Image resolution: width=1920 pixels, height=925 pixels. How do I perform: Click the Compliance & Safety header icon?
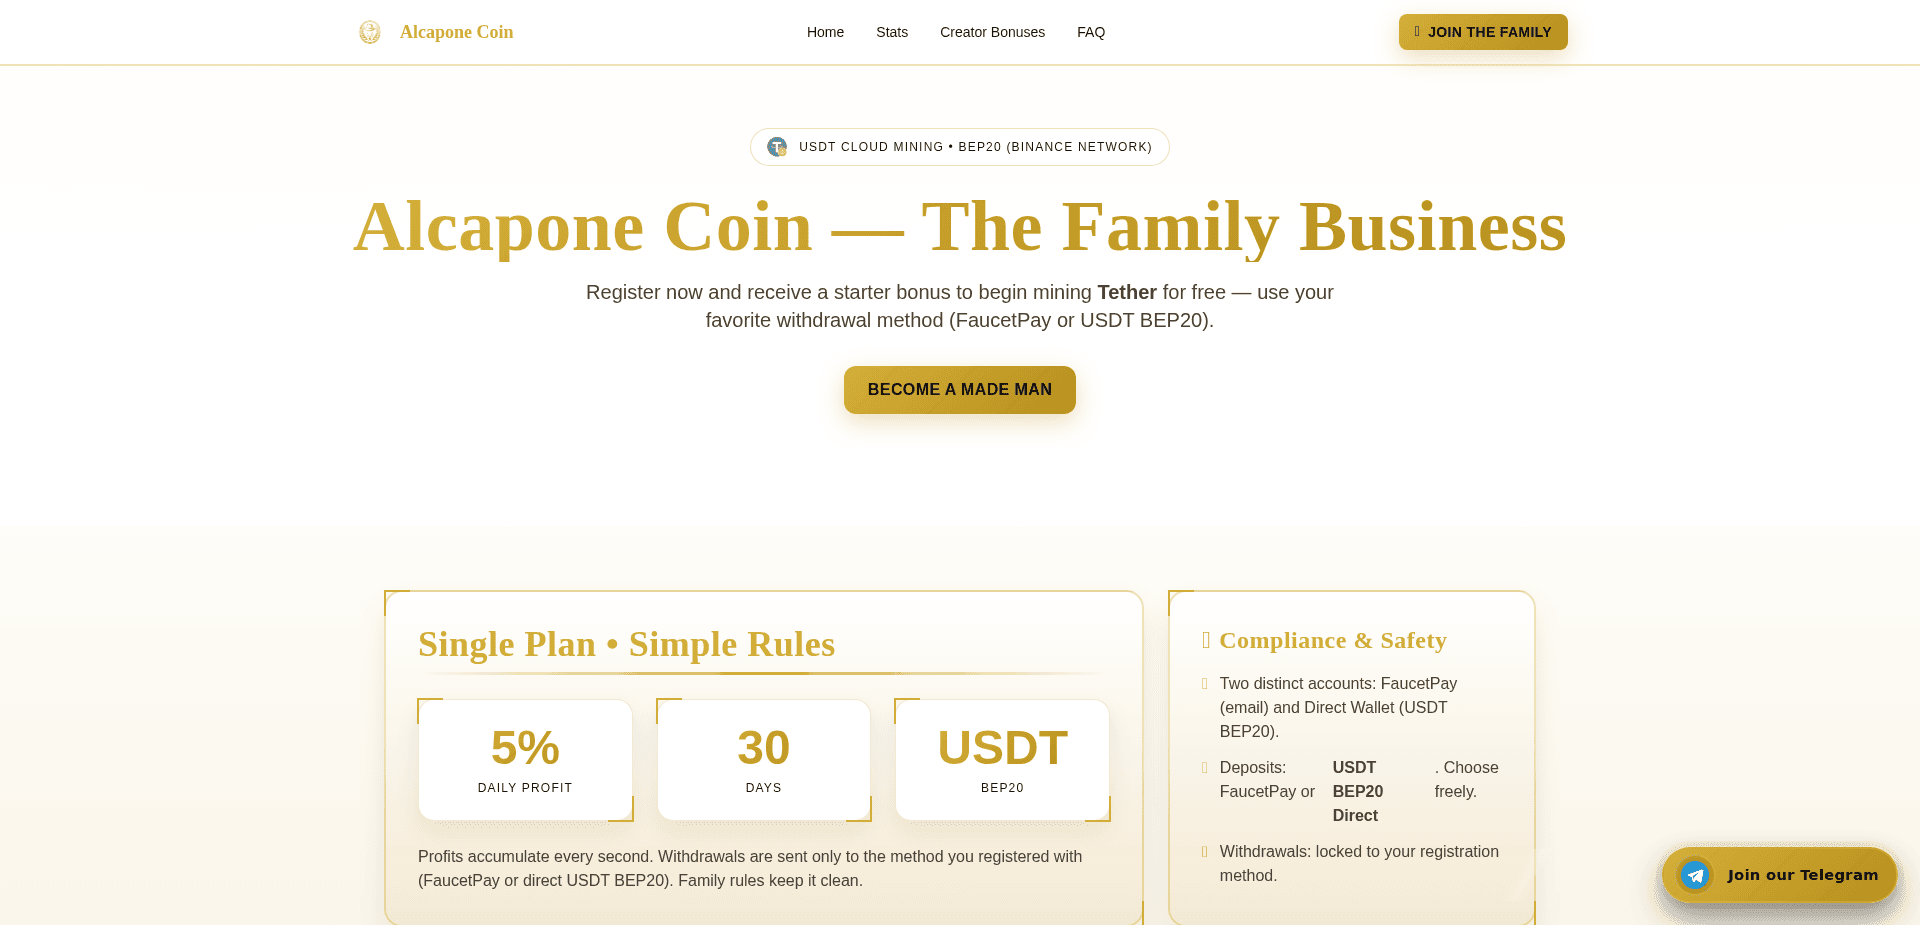pyautogui.click(x=1206, y=640)
